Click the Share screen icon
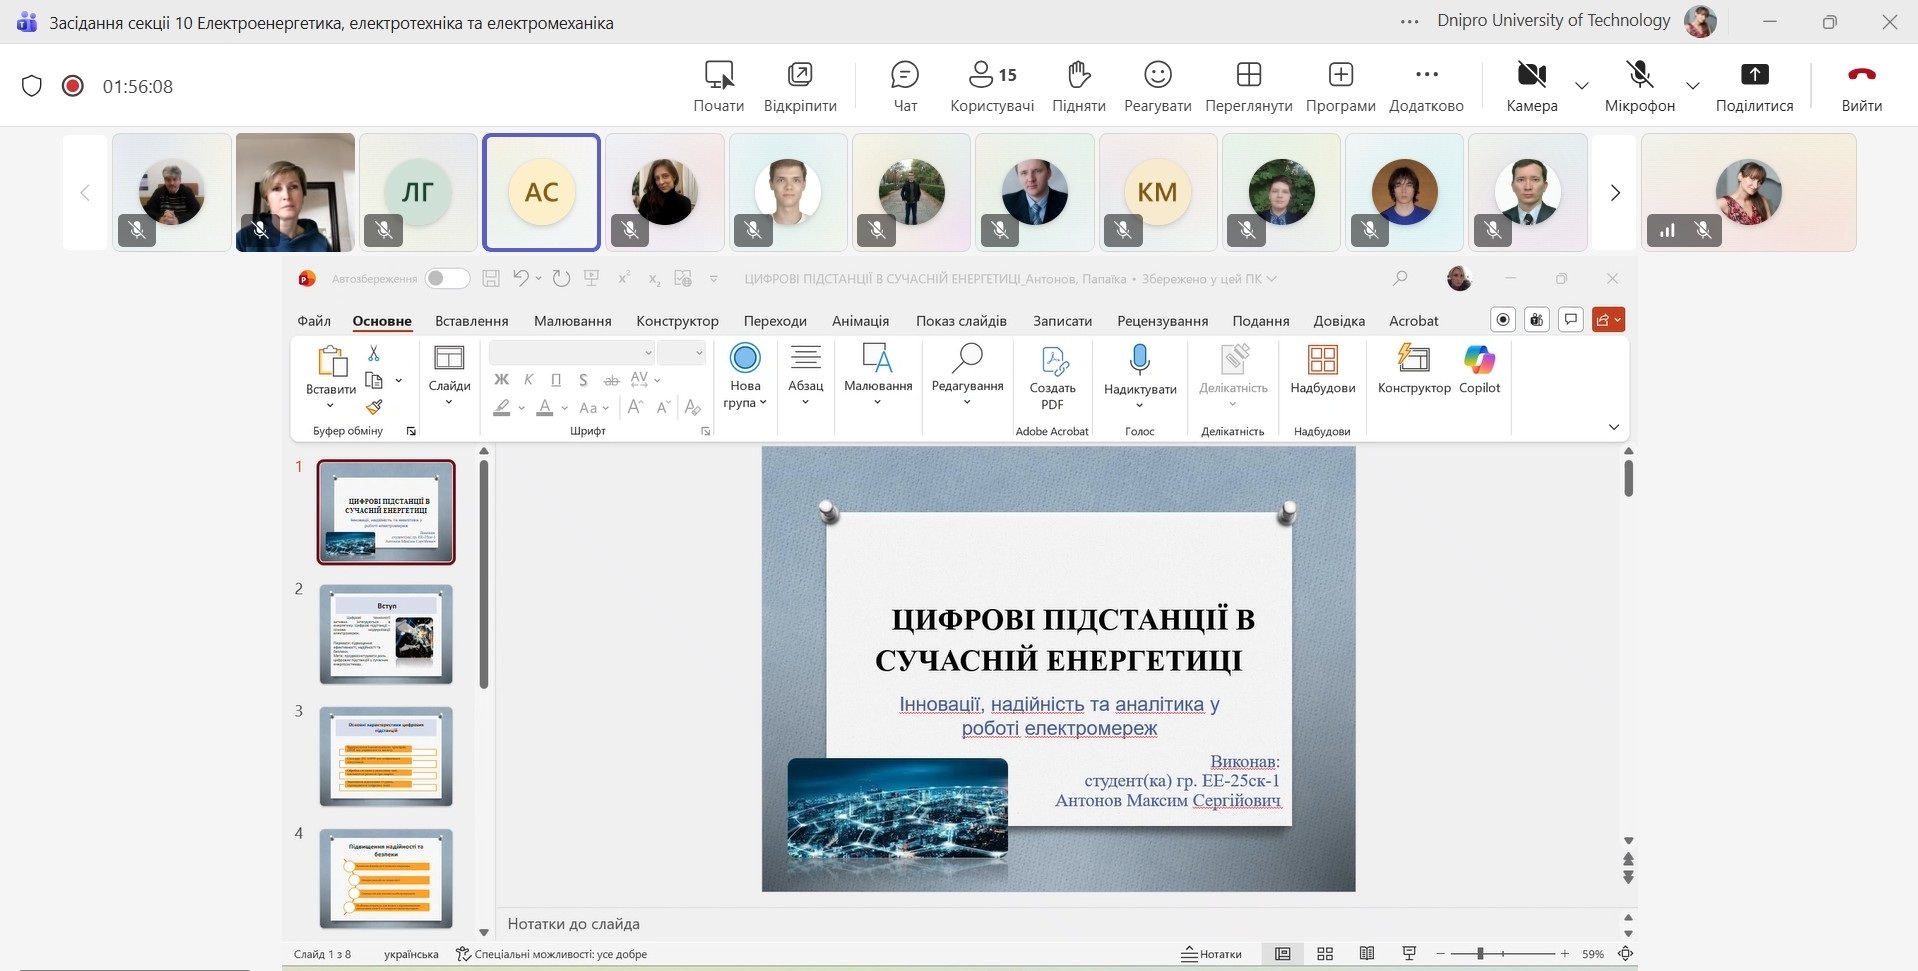The width and height of the screenshot is (1918, 971). point(1754,85)
